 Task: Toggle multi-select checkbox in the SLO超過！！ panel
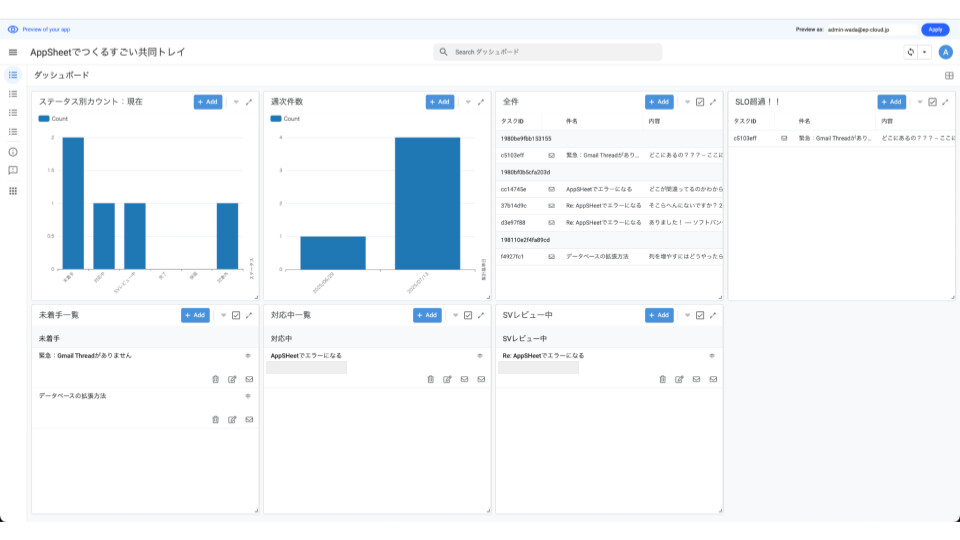932,102
